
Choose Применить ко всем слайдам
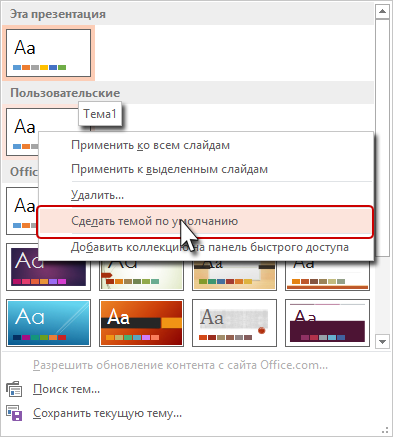151,145
